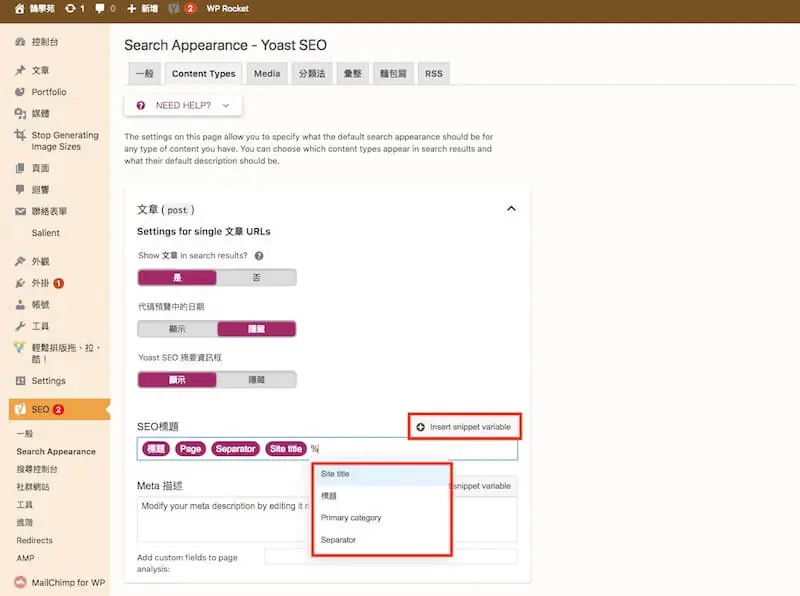Click the help question mark beside search results

[x=259, y=256]
